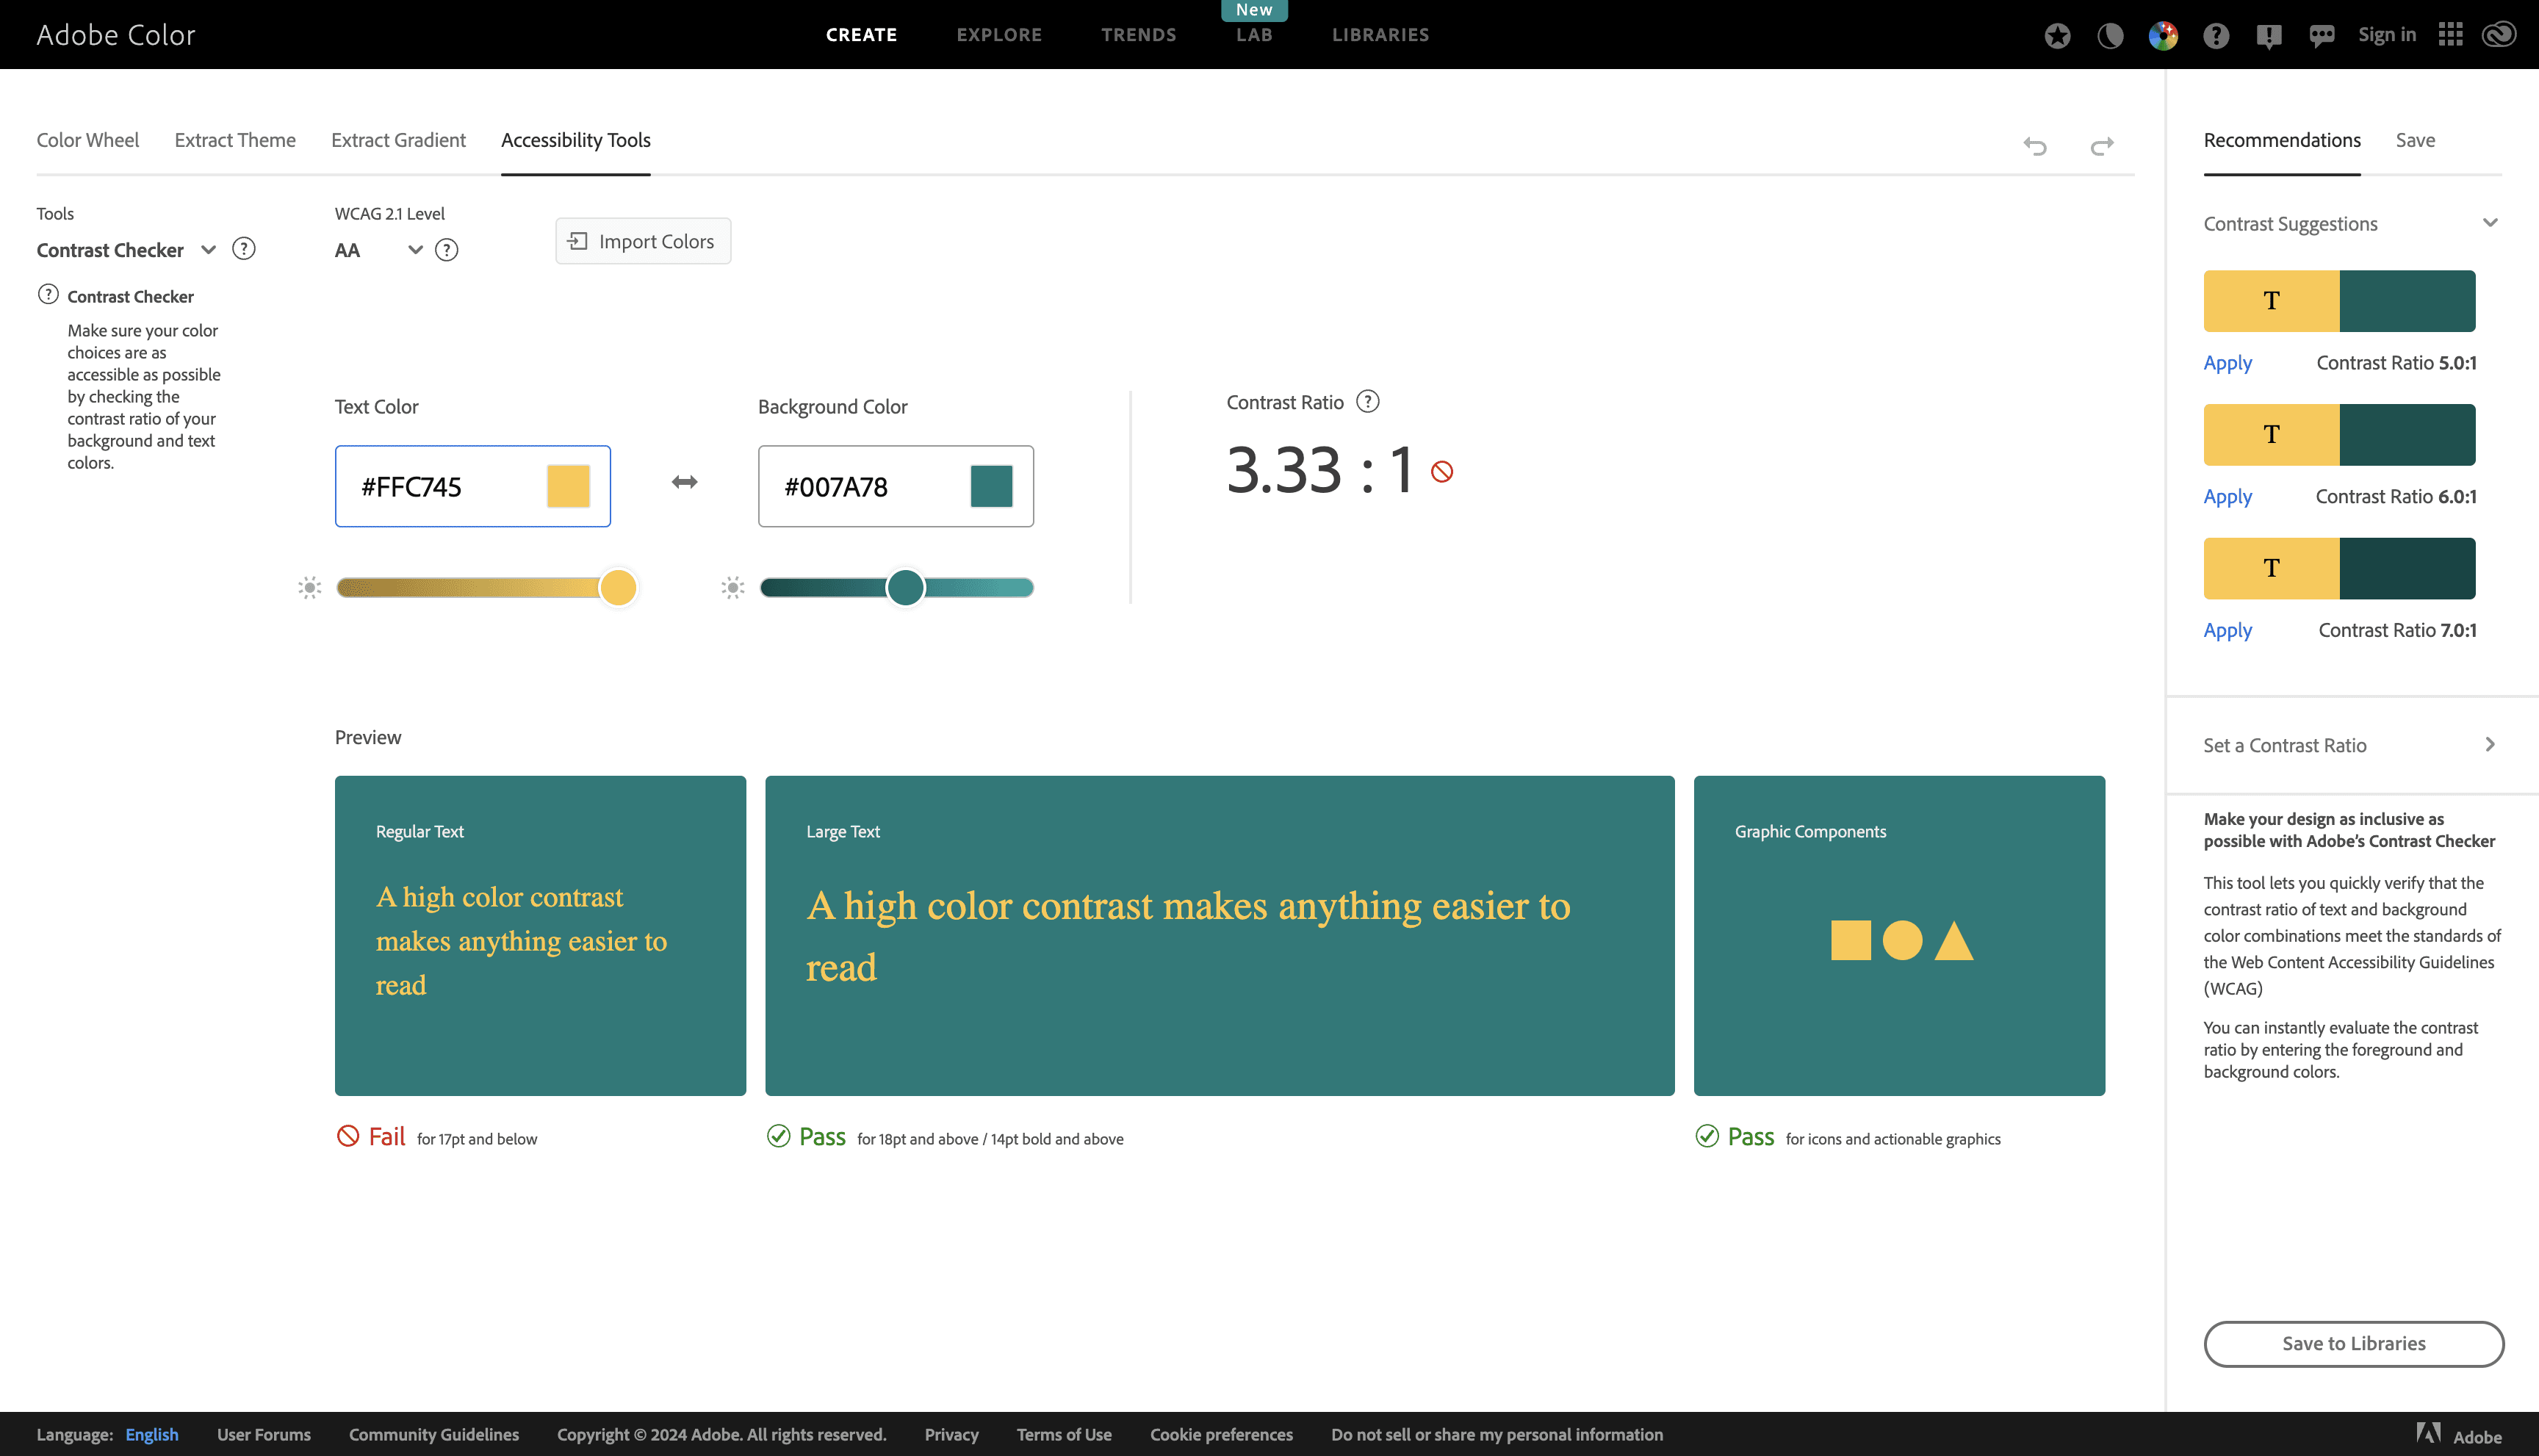The height and width of the screenshot is (1456, 2539).
Task: Click Pass check icon under Large Text
Action: click(x=778, y=1136)
